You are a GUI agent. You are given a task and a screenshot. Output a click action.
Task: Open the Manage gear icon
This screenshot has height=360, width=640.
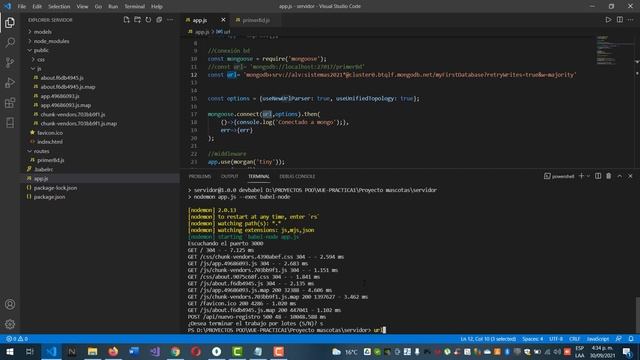tap(10, 324)
